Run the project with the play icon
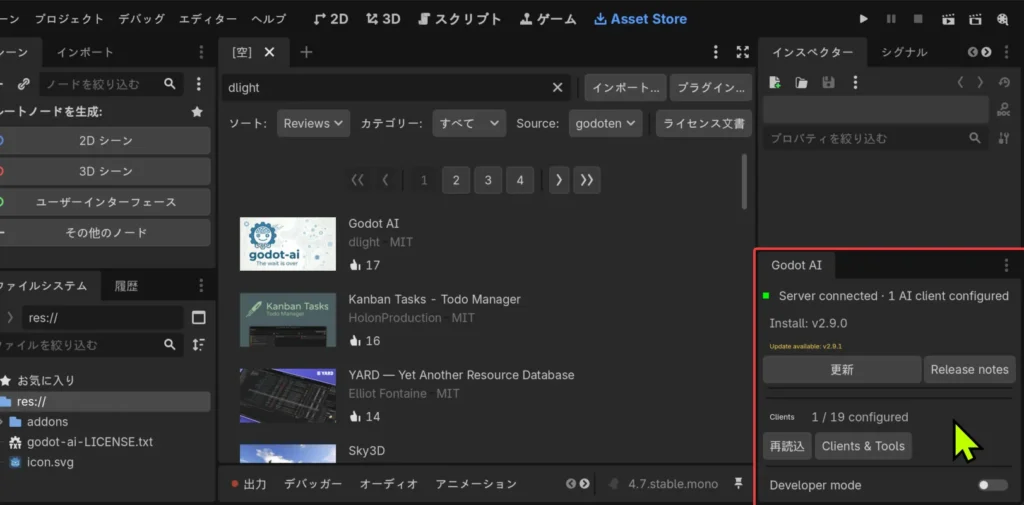The width and height of the screenshot is (1024, 505). (x=863, y=19)
